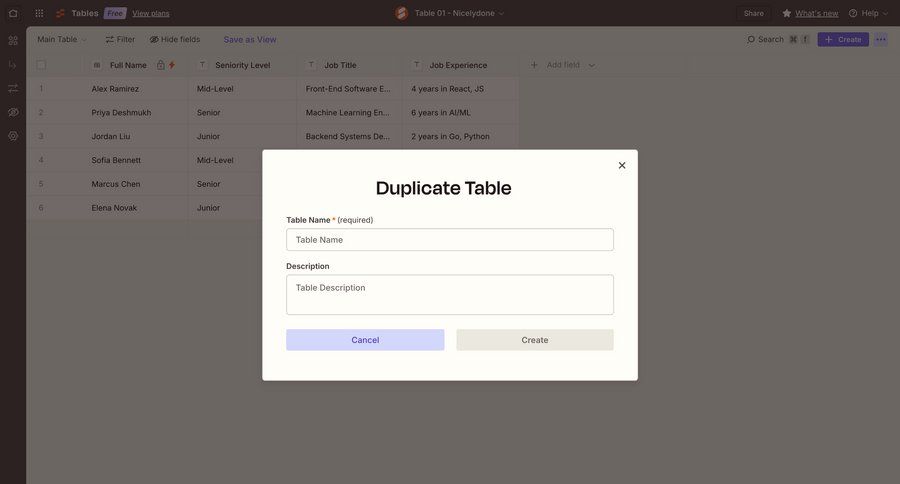Image resolution: width=900 pixels, height=484 pixels.
Task: Click the Share button
Action: point(754,13)
